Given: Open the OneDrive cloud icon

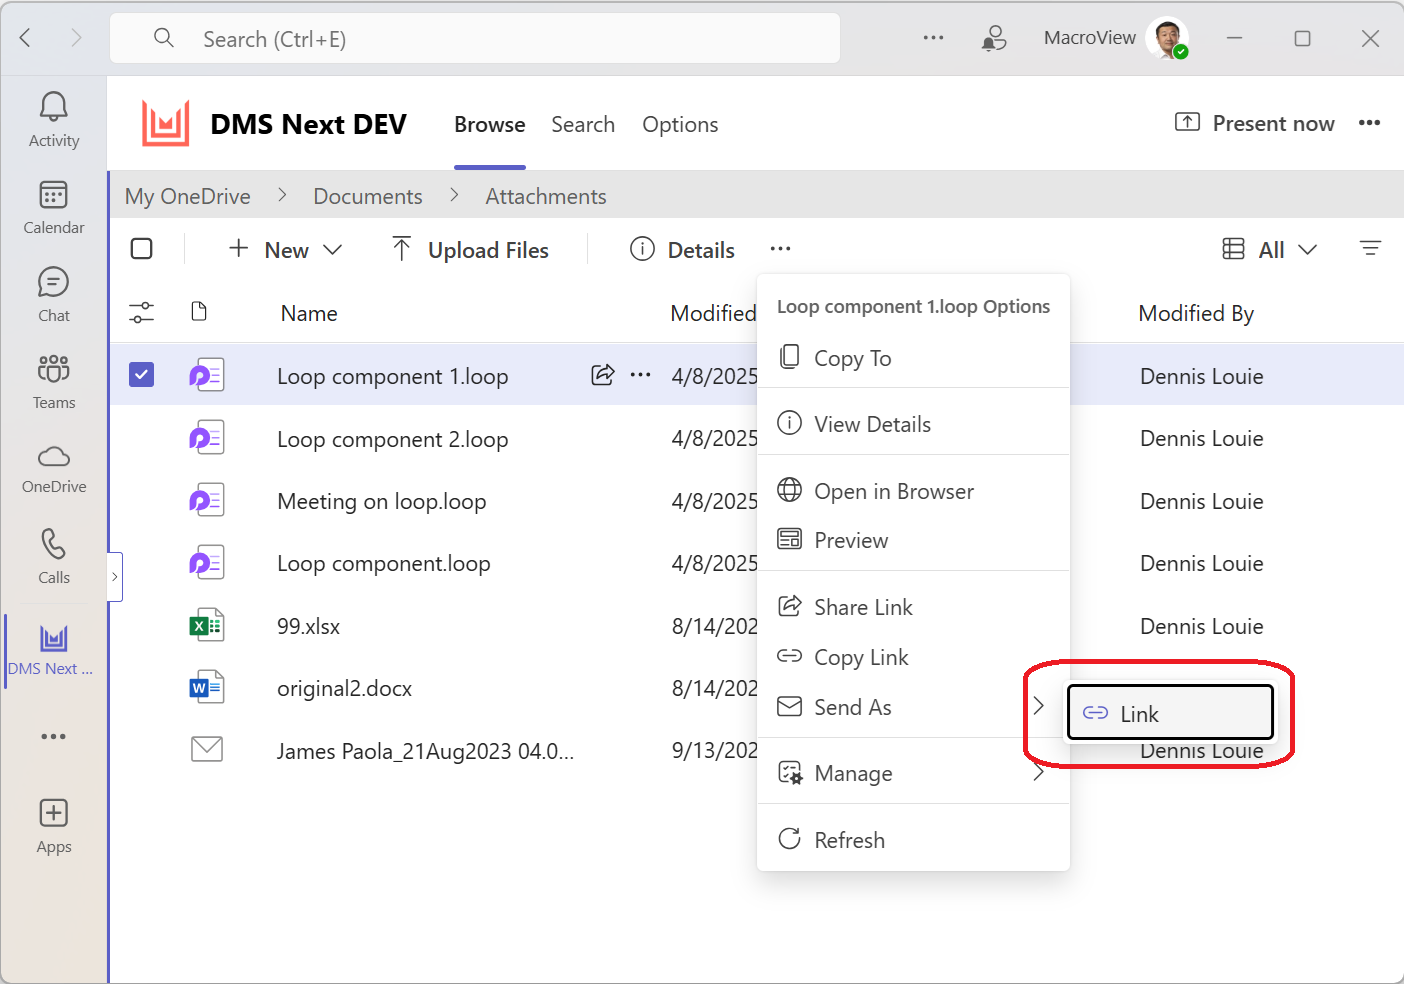Looking at the screenshot, I should 54,457.
